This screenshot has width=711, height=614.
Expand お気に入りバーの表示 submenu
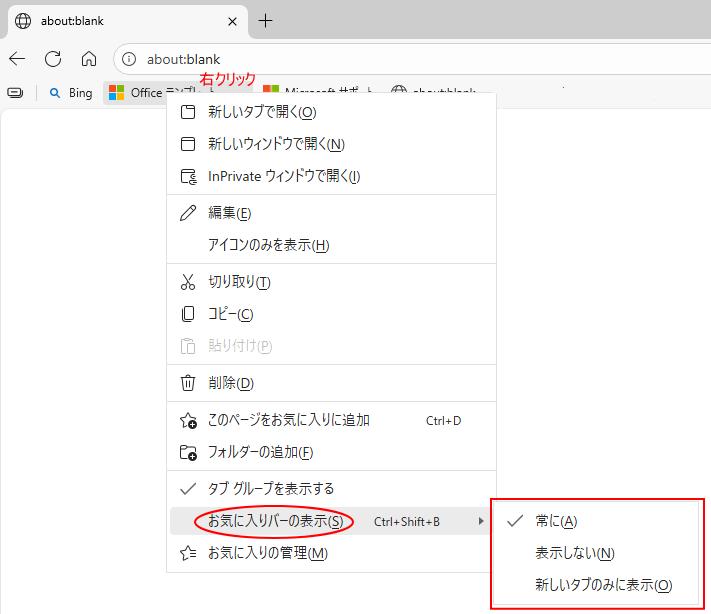click(x=275, y=521)
